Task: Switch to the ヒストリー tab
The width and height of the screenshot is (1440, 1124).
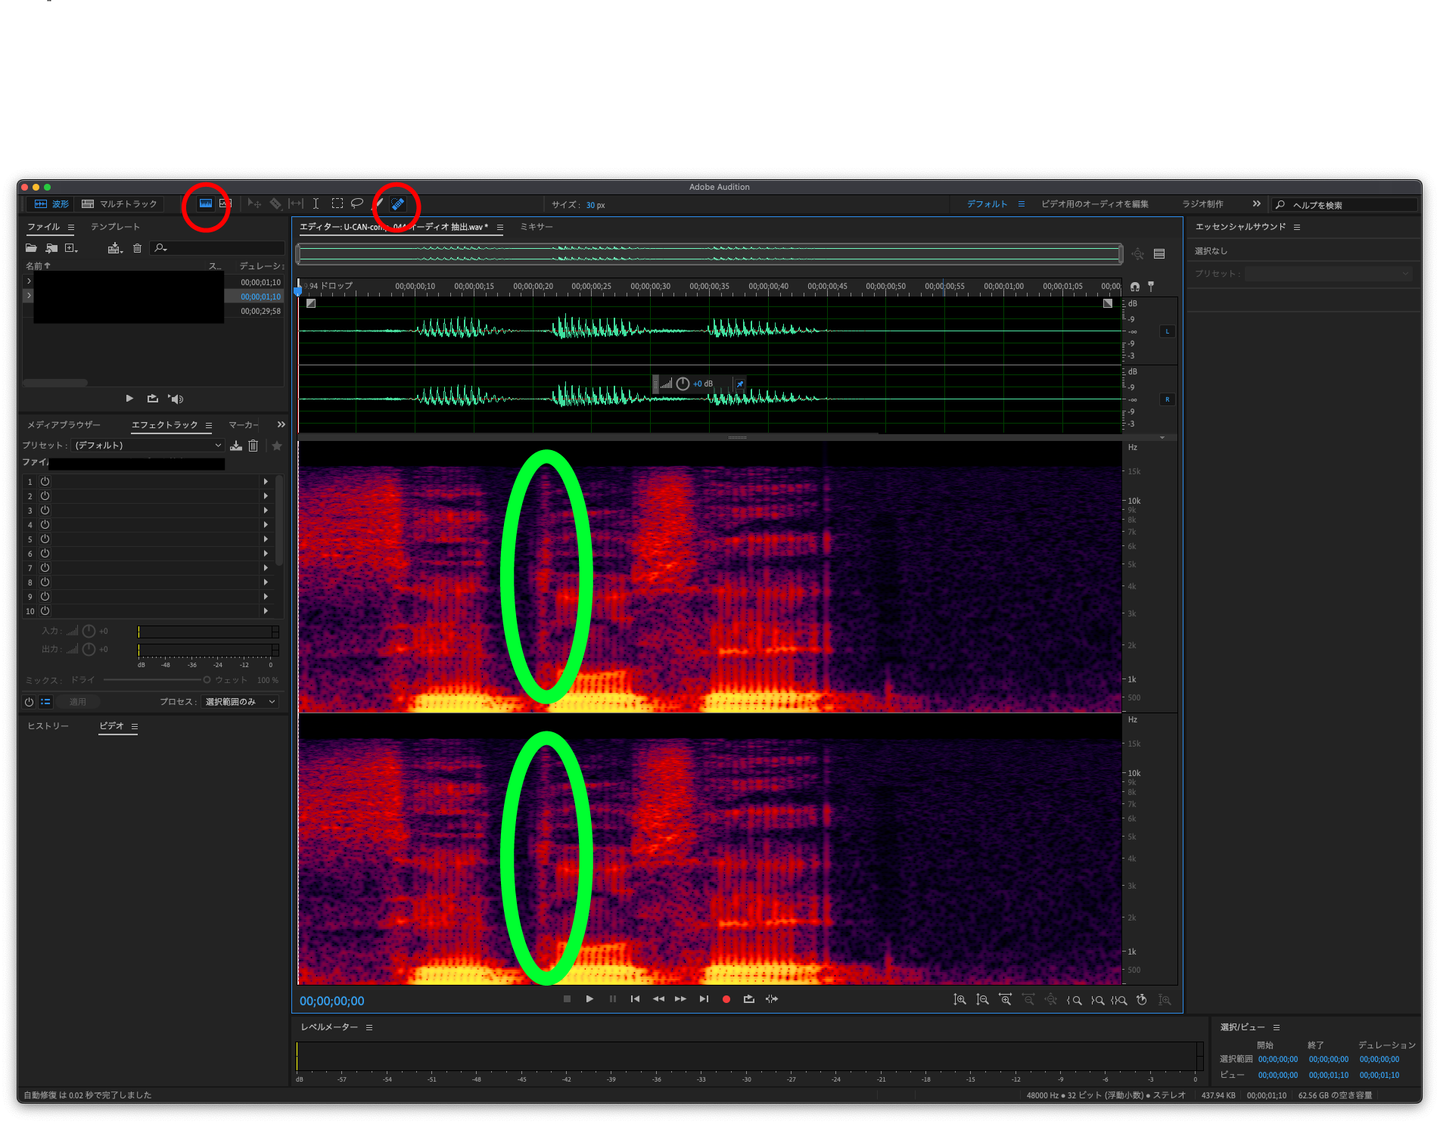Action: pos(48,726)
